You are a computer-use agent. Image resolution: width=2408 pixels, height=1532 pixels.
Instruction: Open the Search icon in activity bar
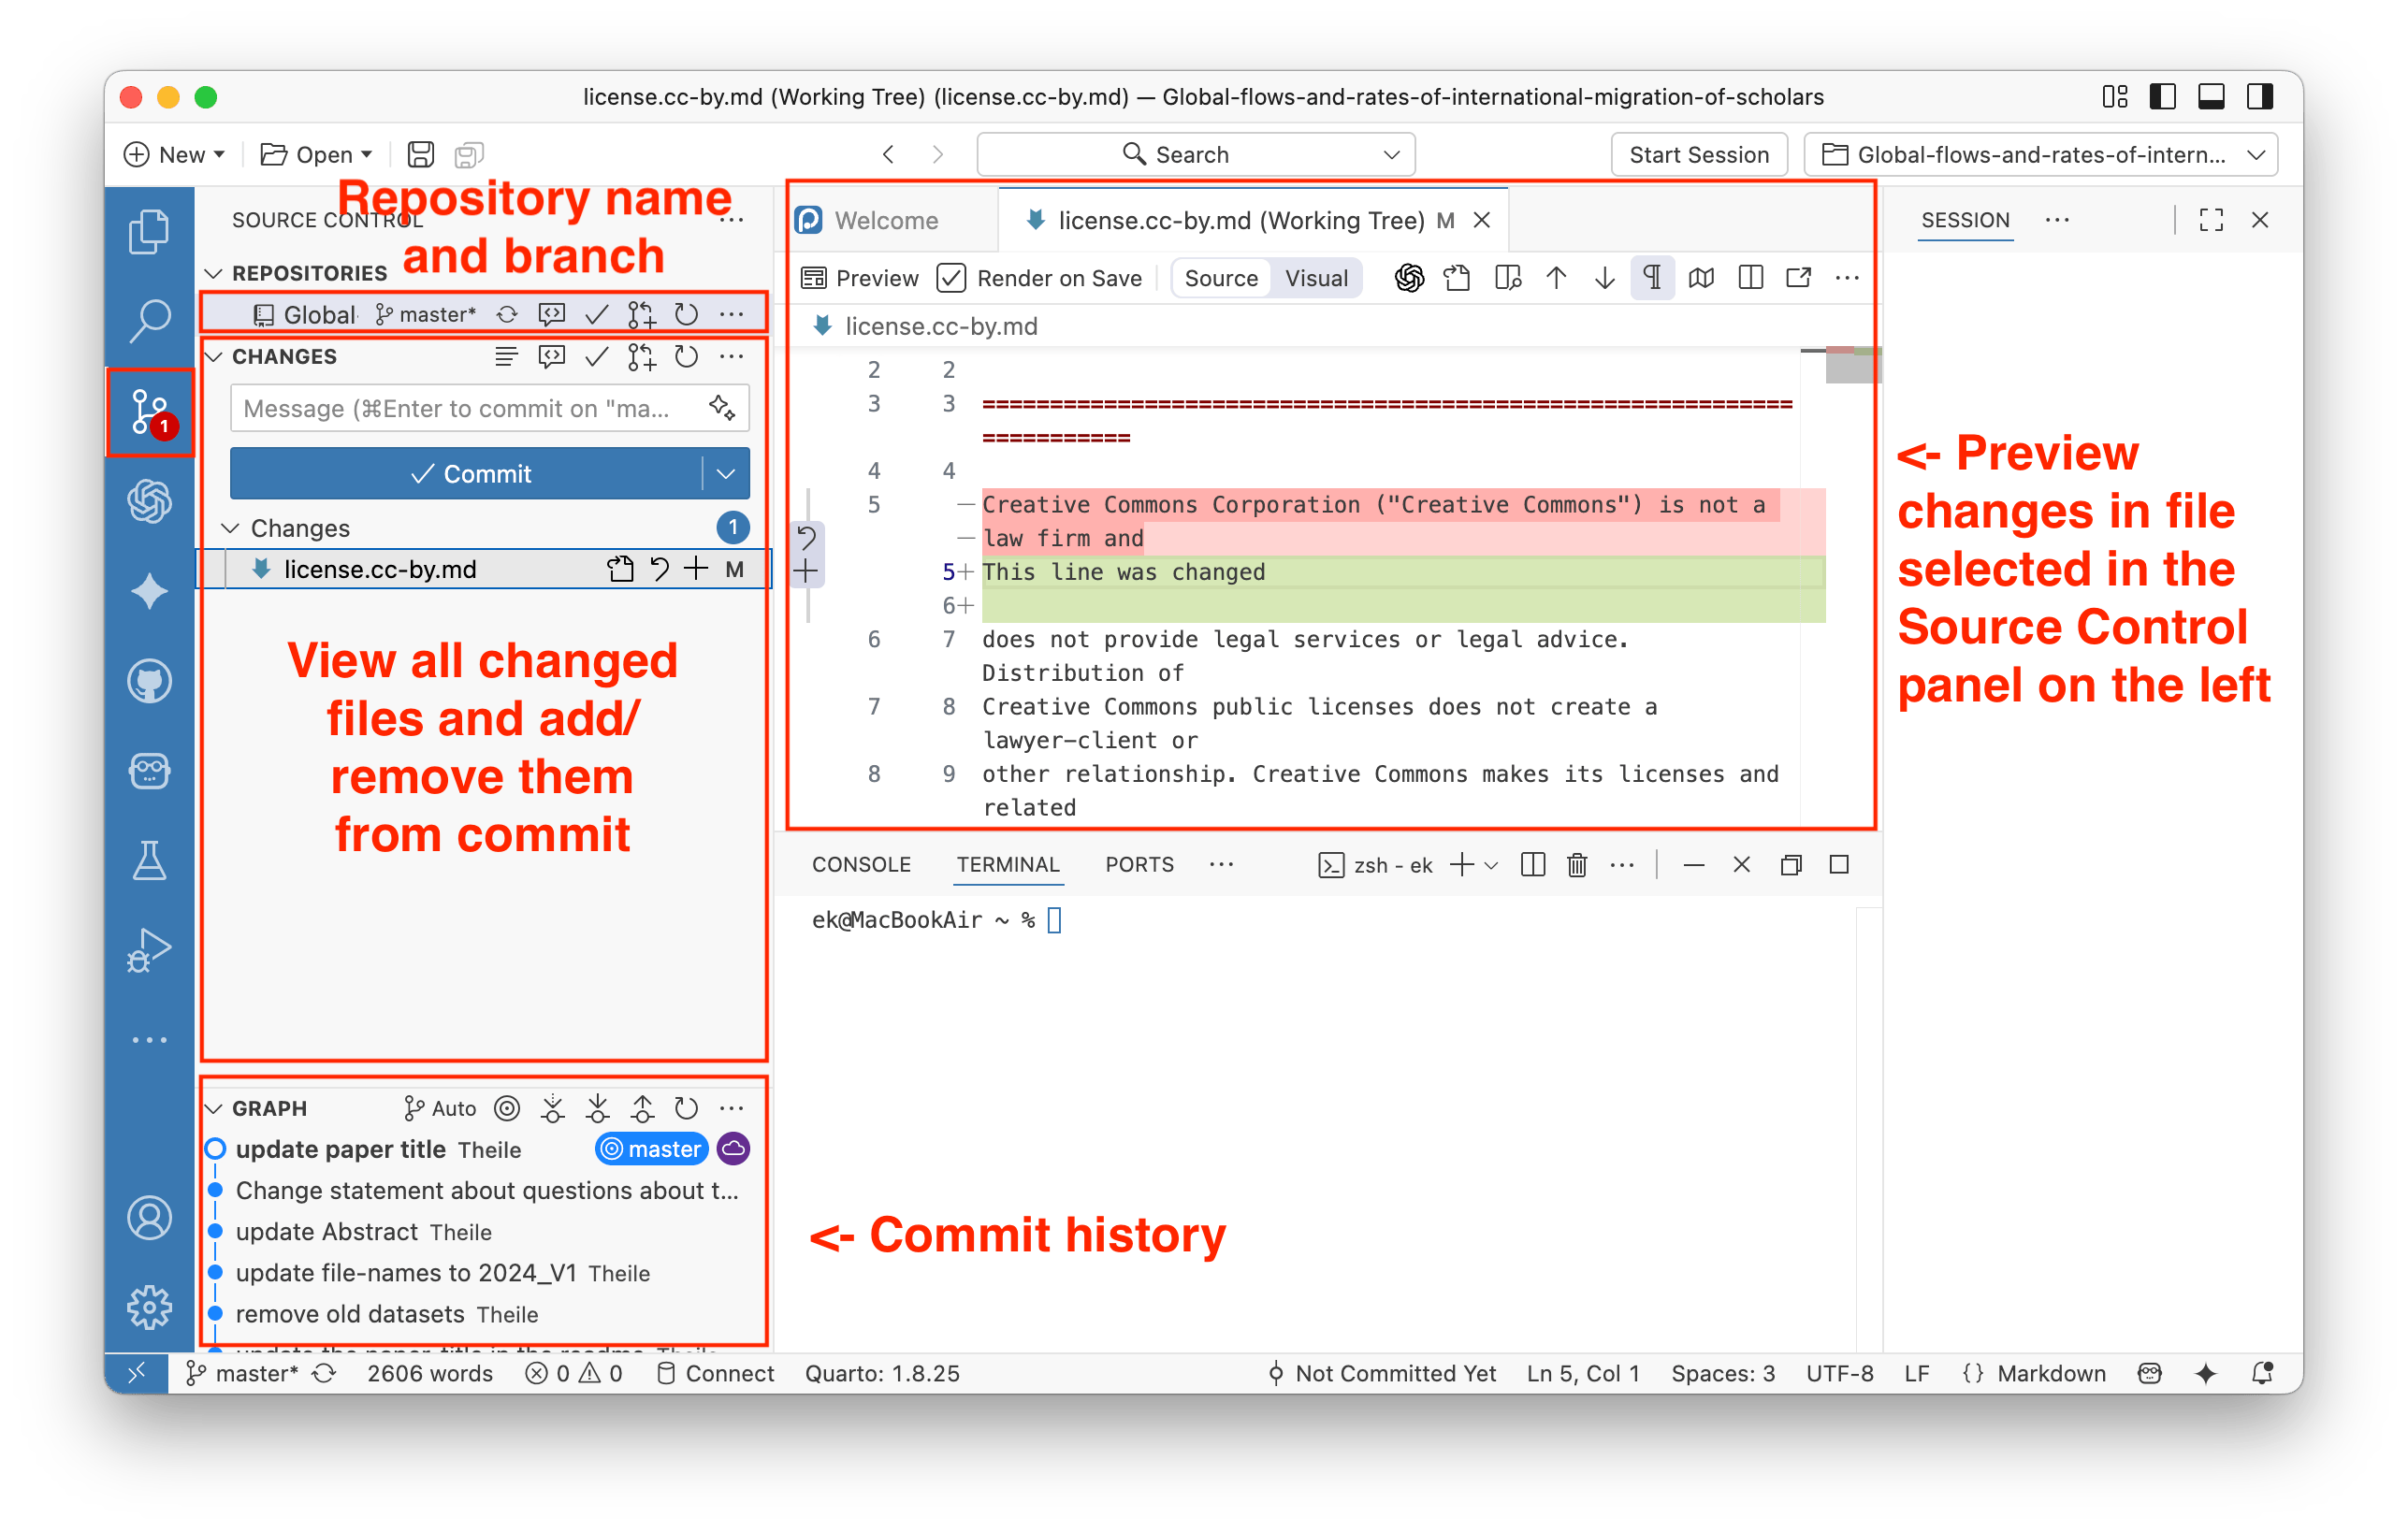point(150,321)
